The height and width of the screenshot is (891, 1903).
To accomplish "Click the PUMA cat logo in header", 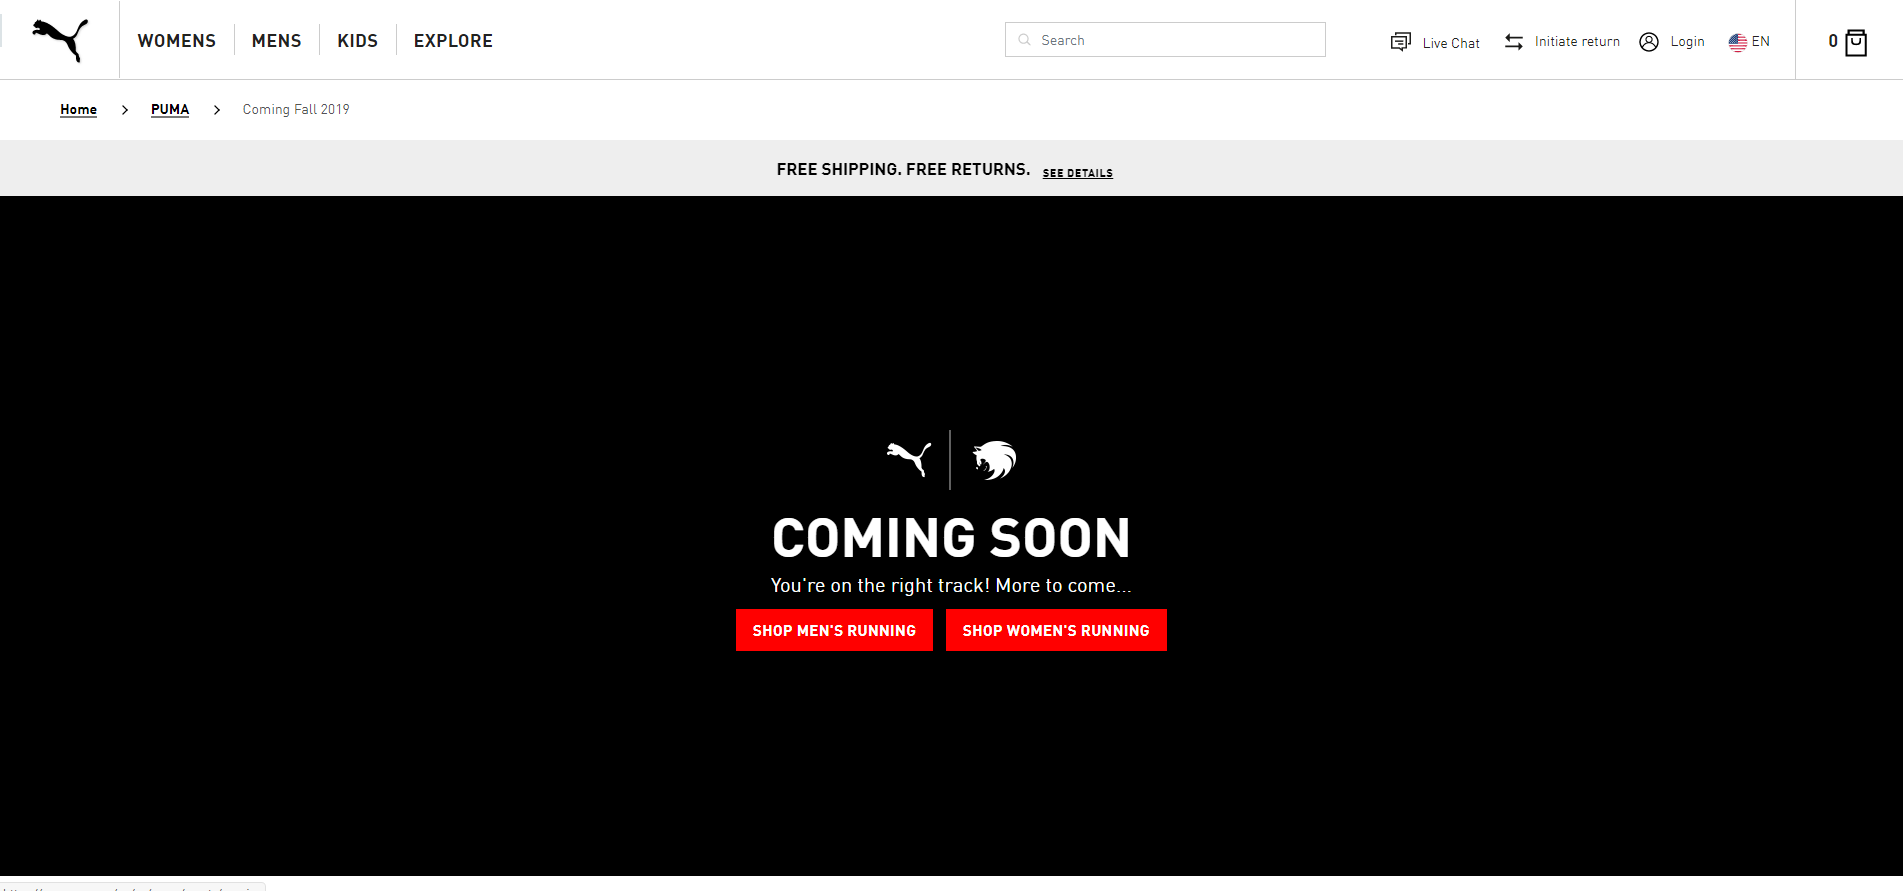I will coord(60,40).
